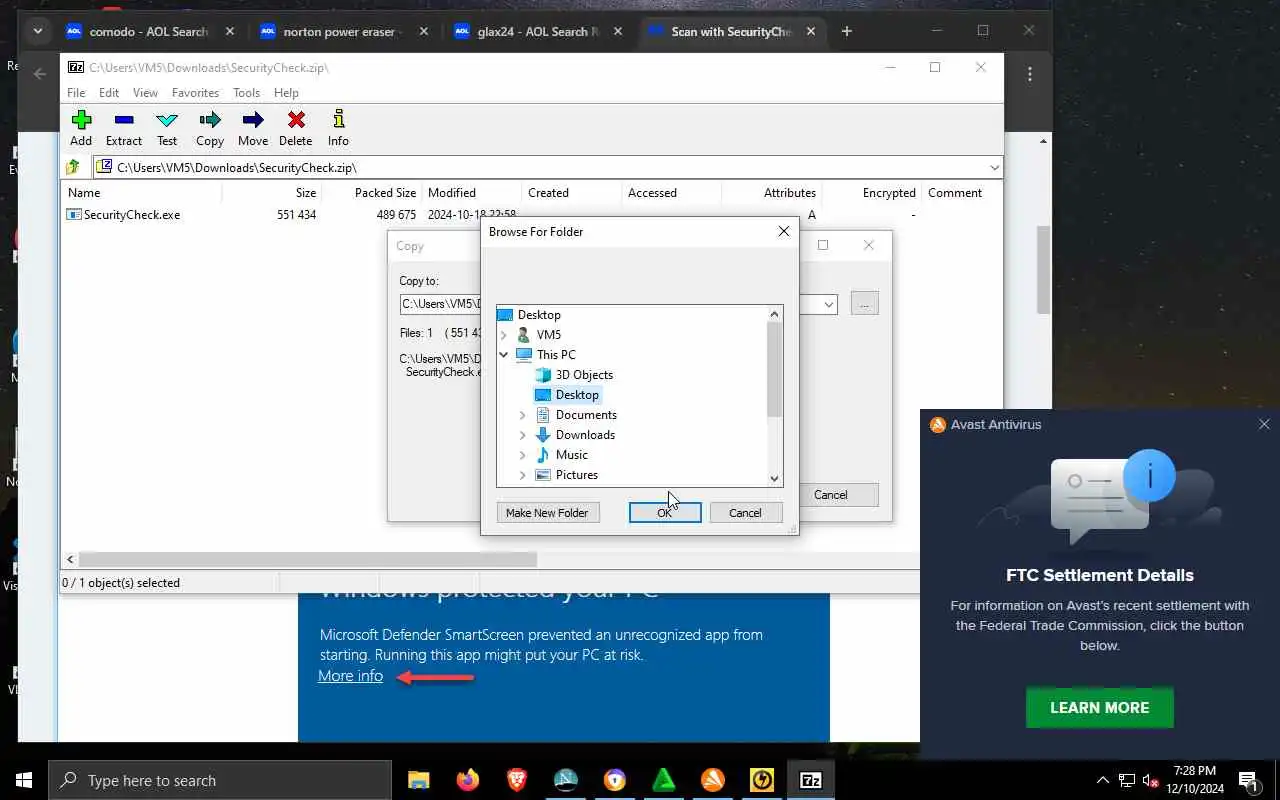This screenshot has width=1280, height=800.
Task: Open the 7-Zip address bar dropdown
Action: [994, 168]
